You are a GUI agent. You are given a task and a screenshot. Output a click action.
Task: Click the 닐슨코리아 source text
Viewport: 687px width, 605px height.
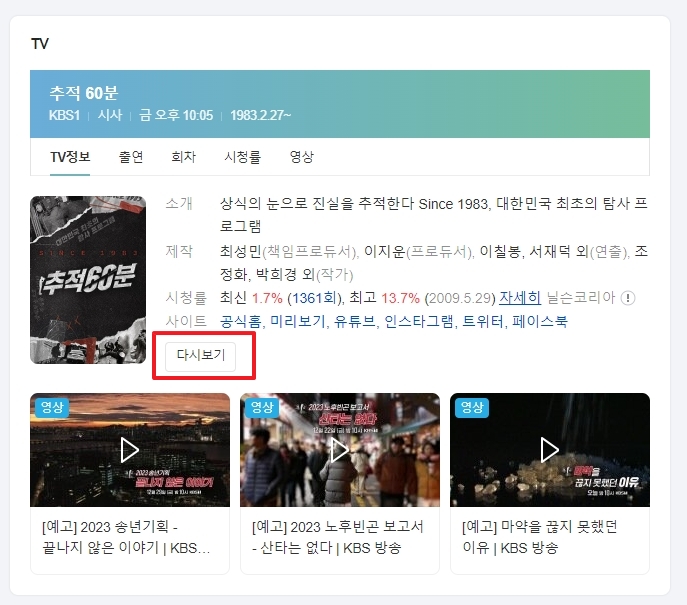[x=581, y=298]
